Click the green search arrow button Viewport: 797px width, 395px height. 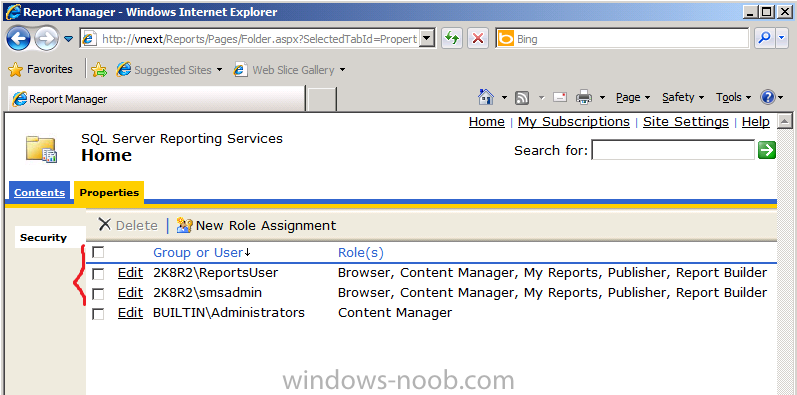pos(767,150)
